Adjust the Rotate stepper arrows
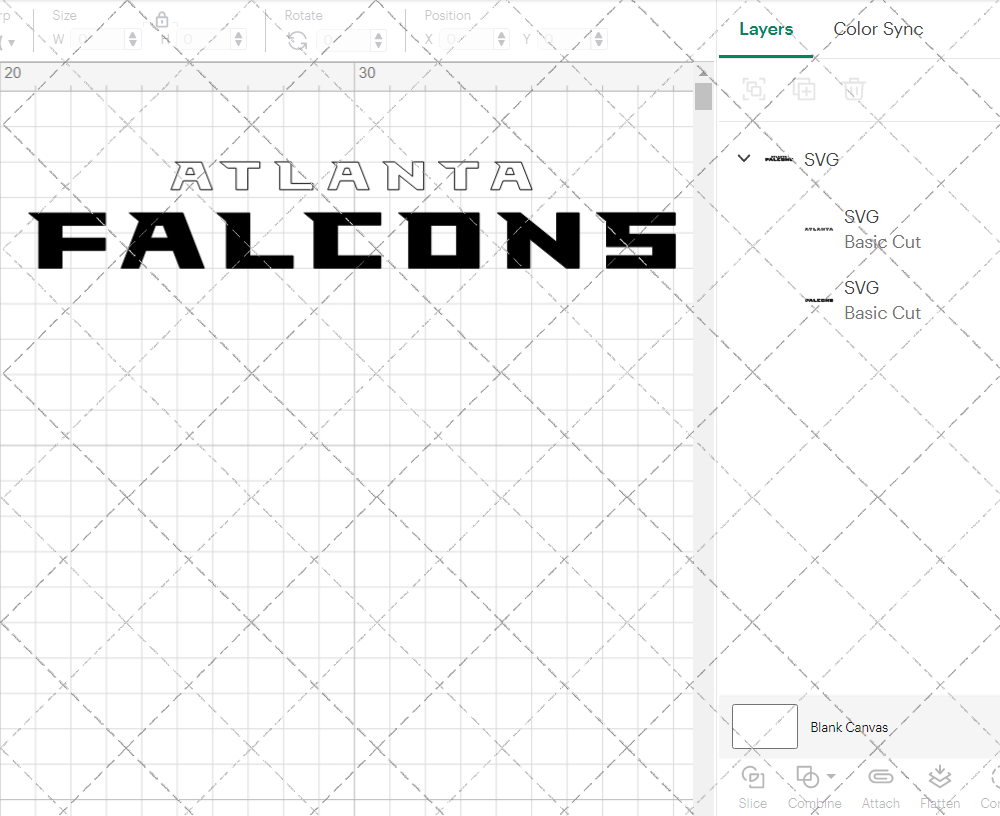This screenshot has width=1000, height=816. click(379, 40)
